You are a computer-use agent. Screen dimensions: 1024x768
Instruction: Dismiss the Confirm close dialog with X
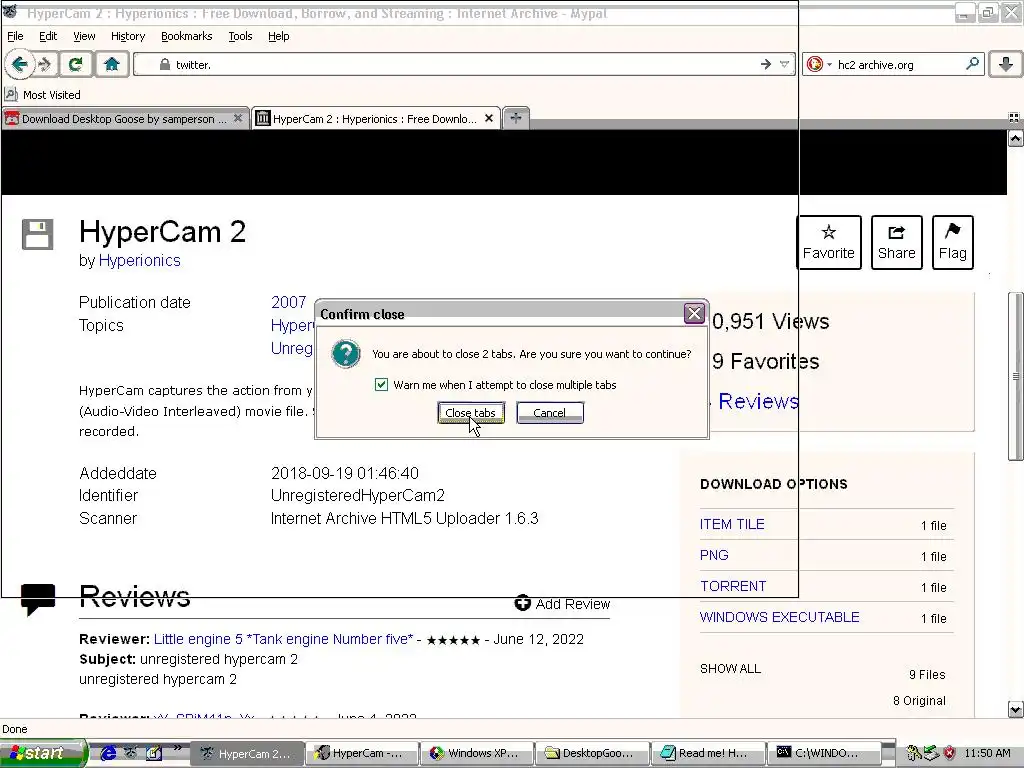click(694, 314)
